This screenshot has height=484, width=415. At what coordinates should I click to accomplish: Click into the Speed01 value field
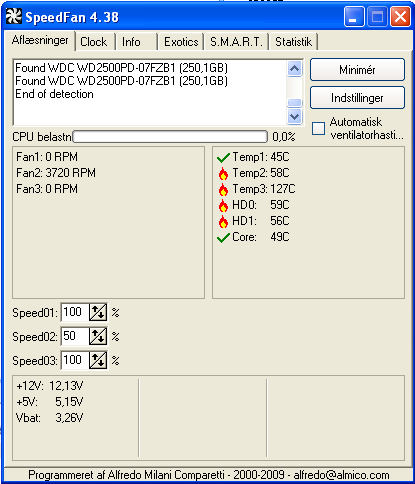click(75, 312)
